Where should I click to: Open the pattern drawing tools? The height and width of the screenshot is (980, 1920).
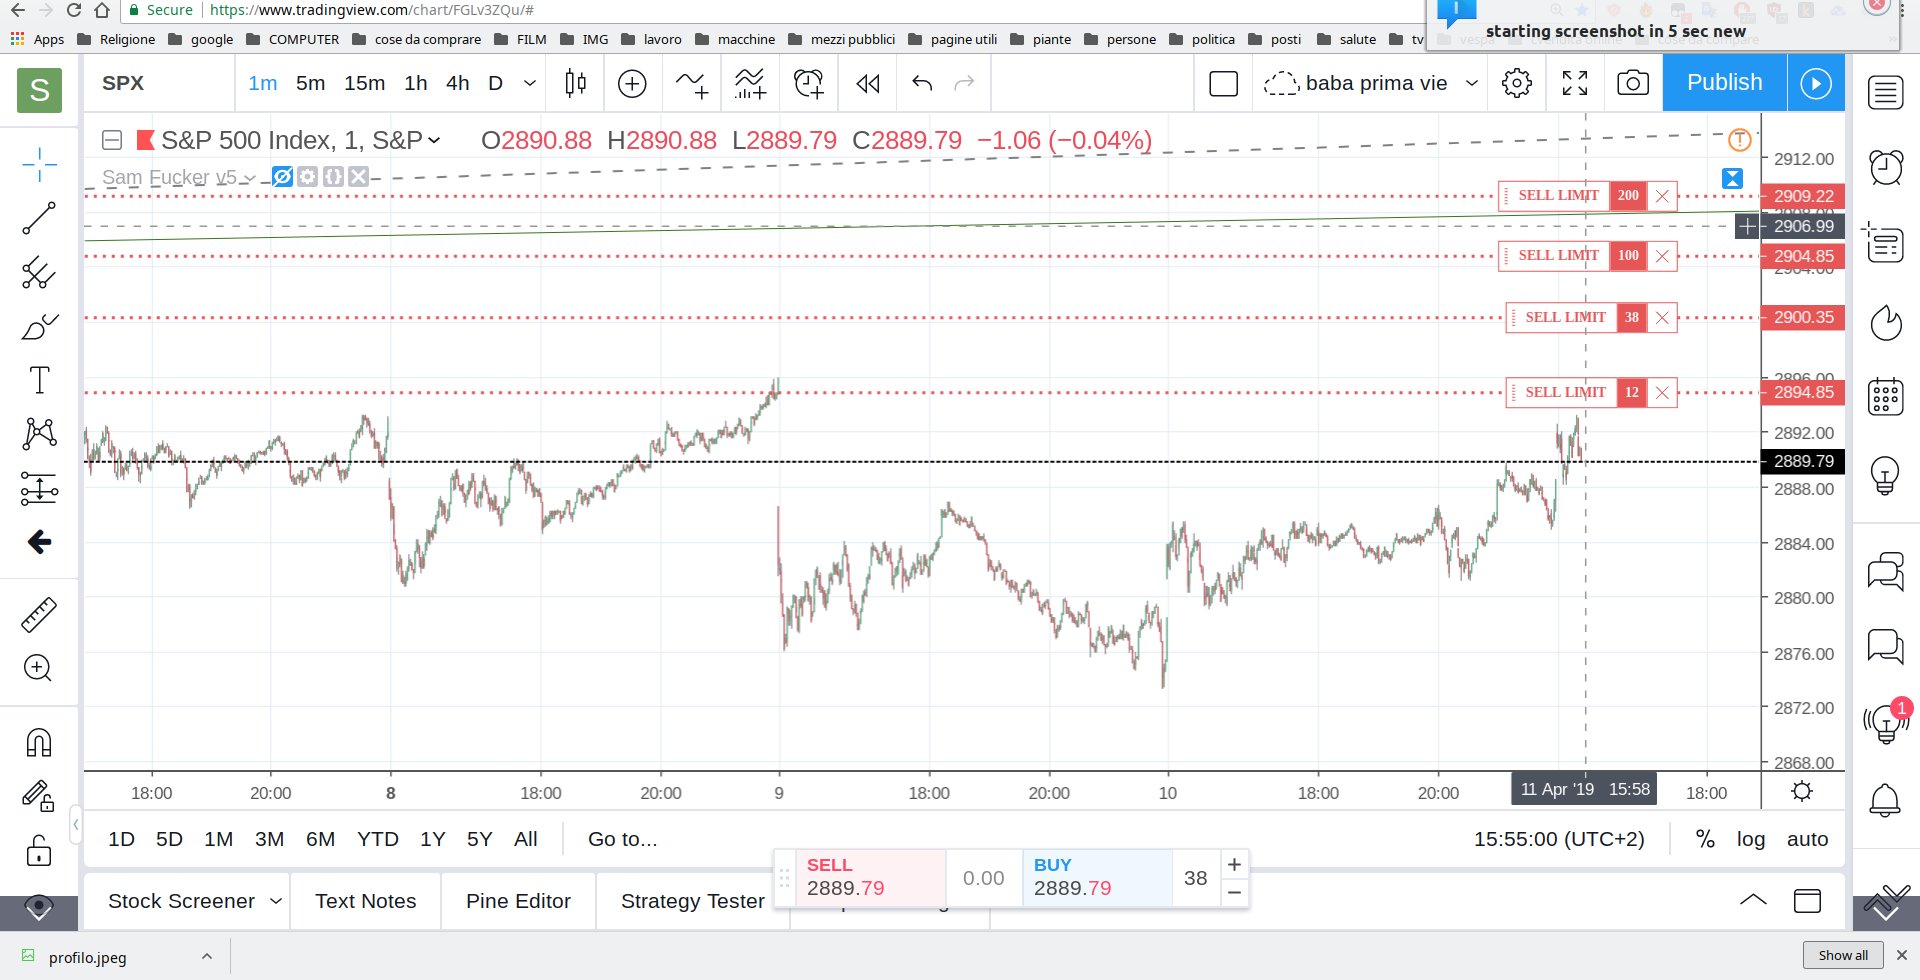click(39, 434)
